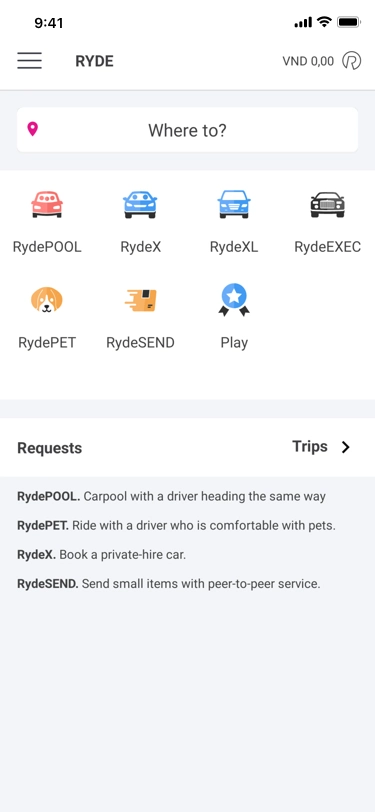Tap the RydePET dog icon
375x812 pixels.
(47, 300)
